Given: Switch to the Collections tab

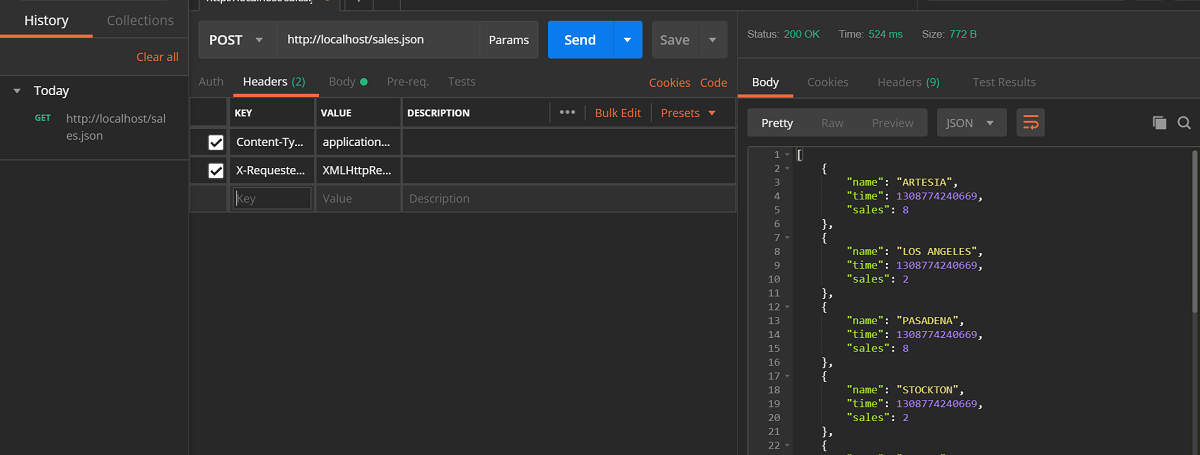Looking at the screenshot, I should pyautogui.click(x=140, y=20).
